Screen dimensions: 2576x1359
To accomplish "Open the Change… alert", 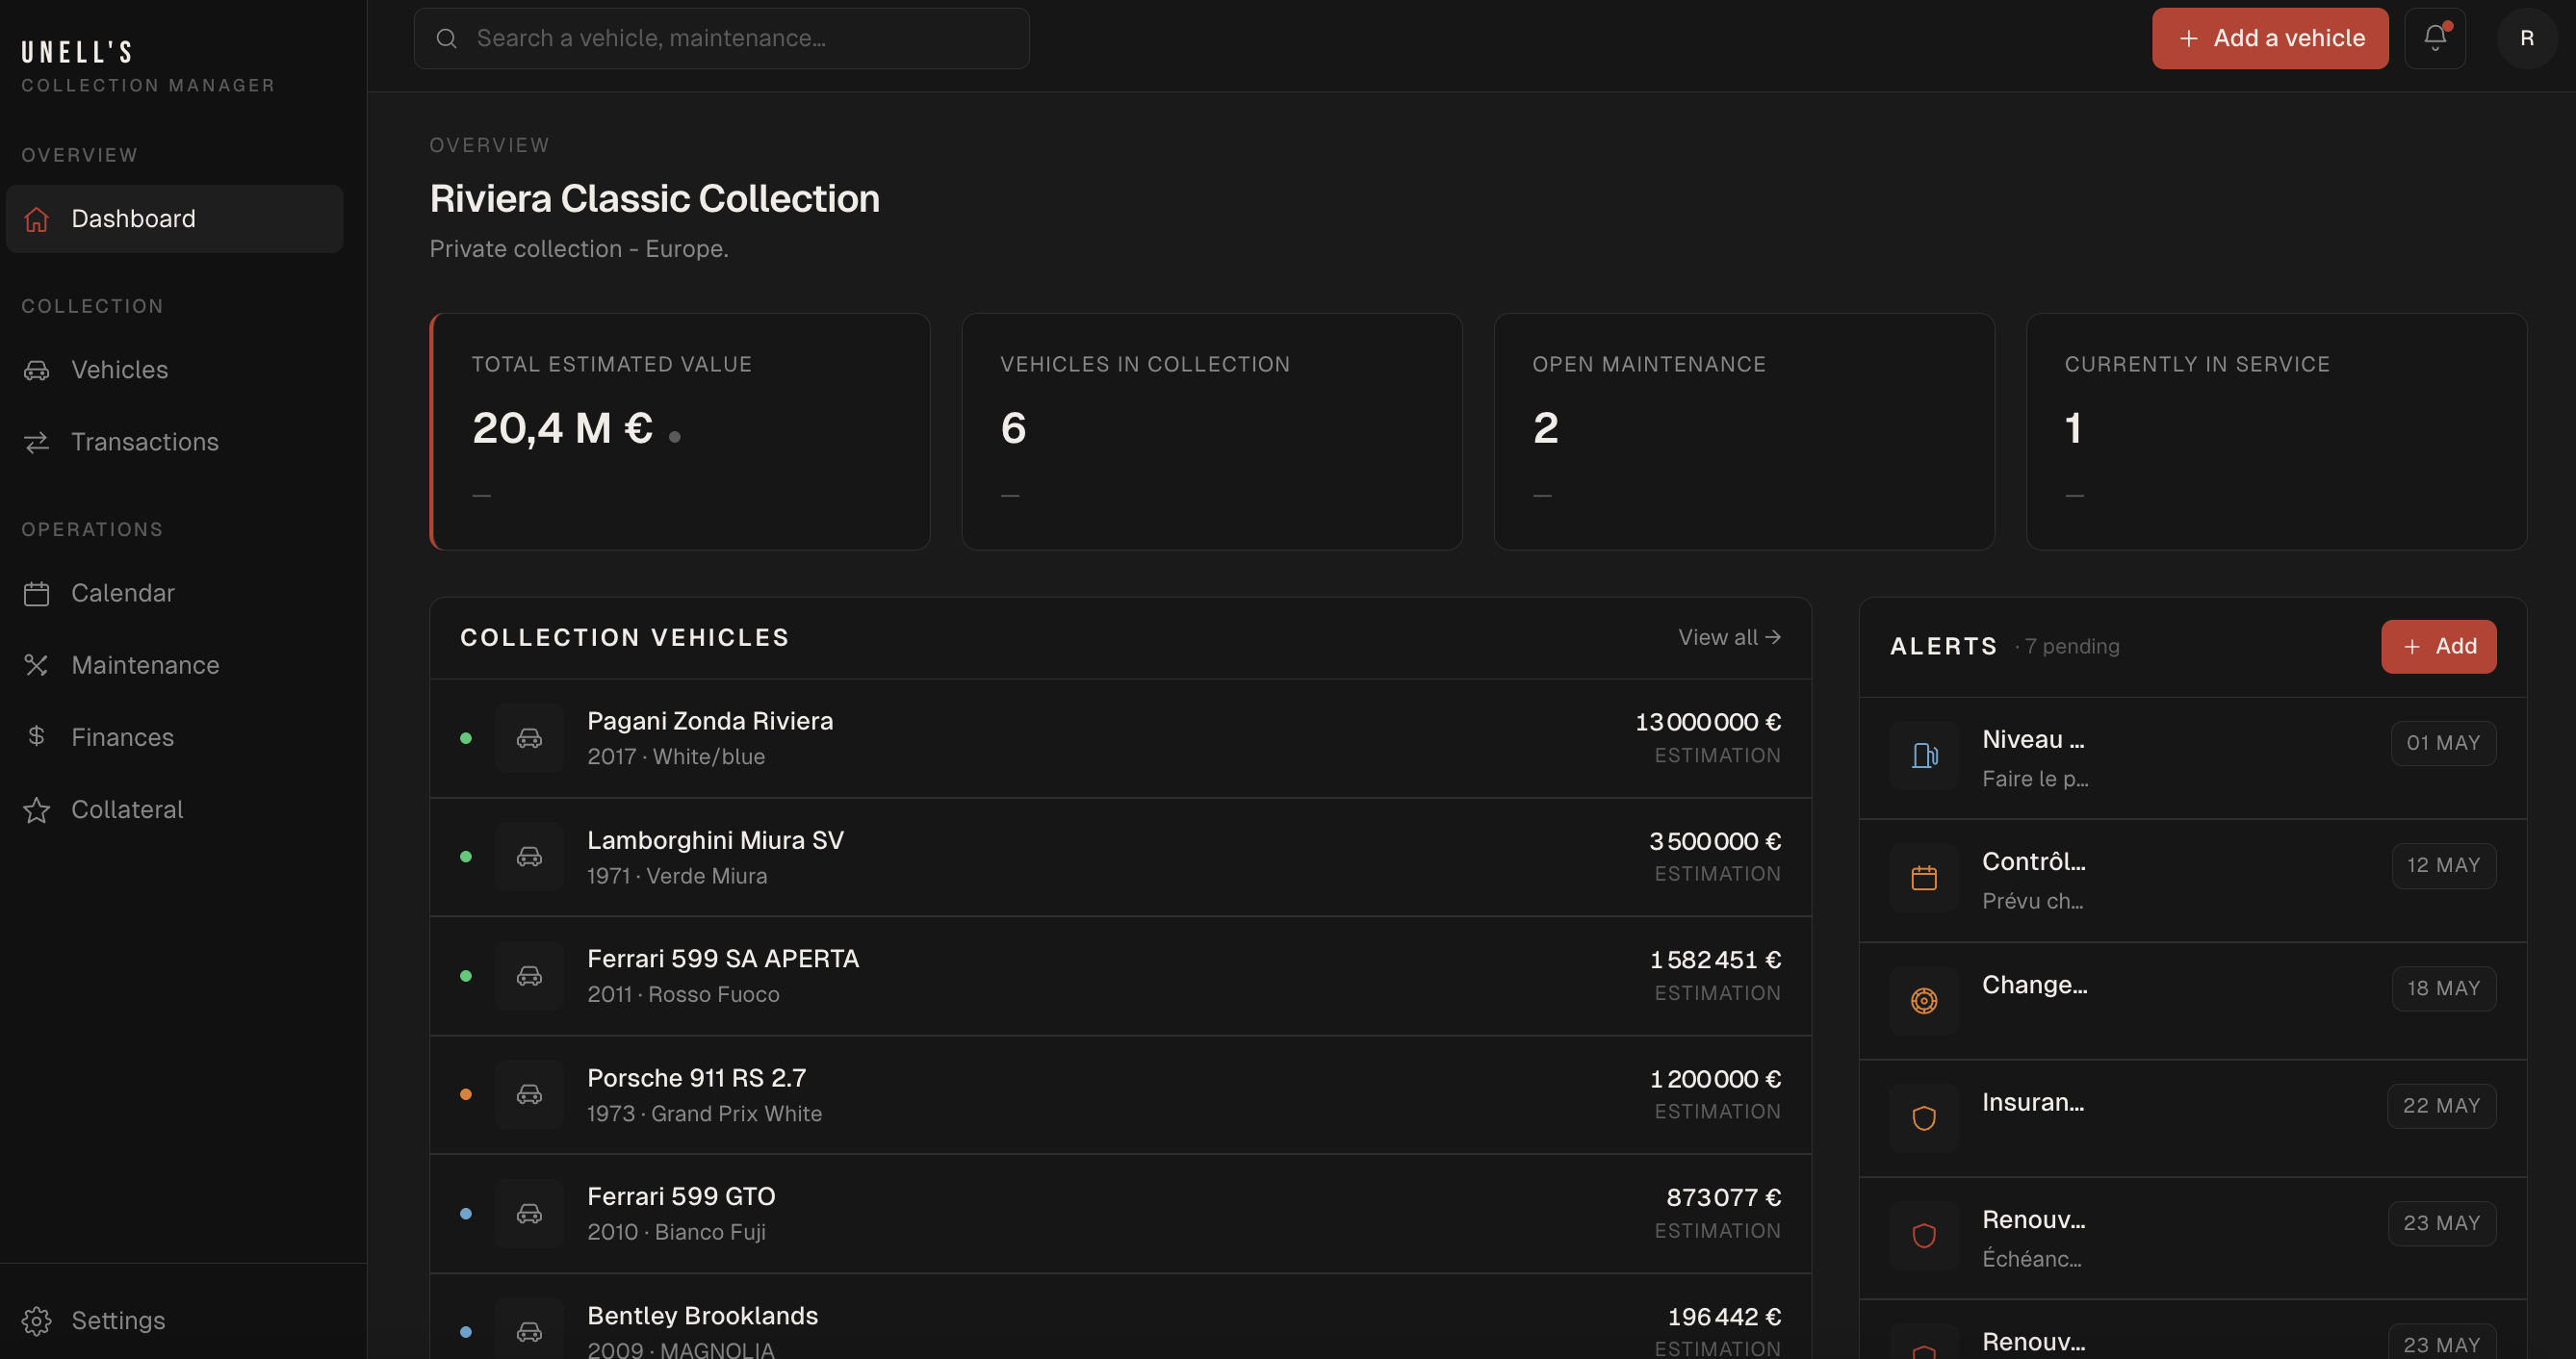I will [x=2193, y=1001].
